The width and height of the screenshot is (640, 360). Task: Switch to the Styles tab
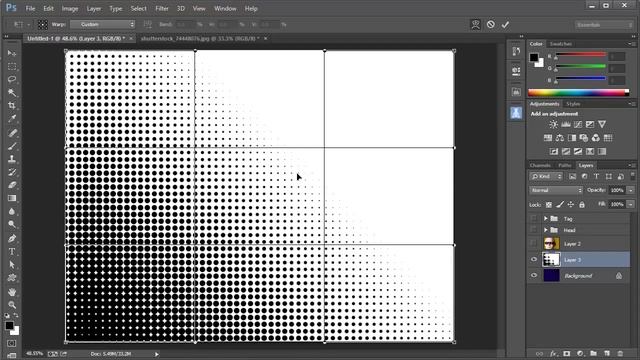573,104
